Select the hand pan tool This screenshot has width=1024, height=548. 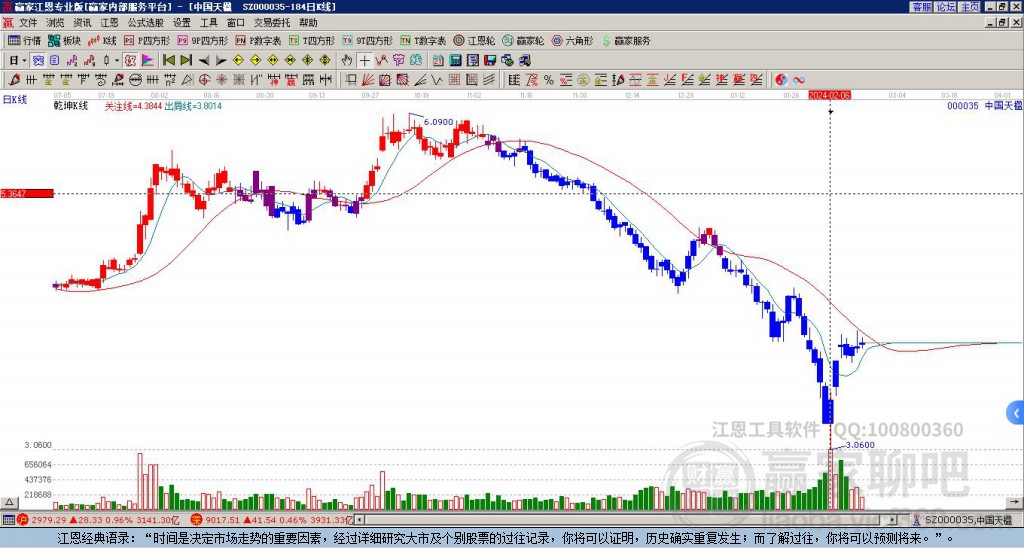point(347,61)
